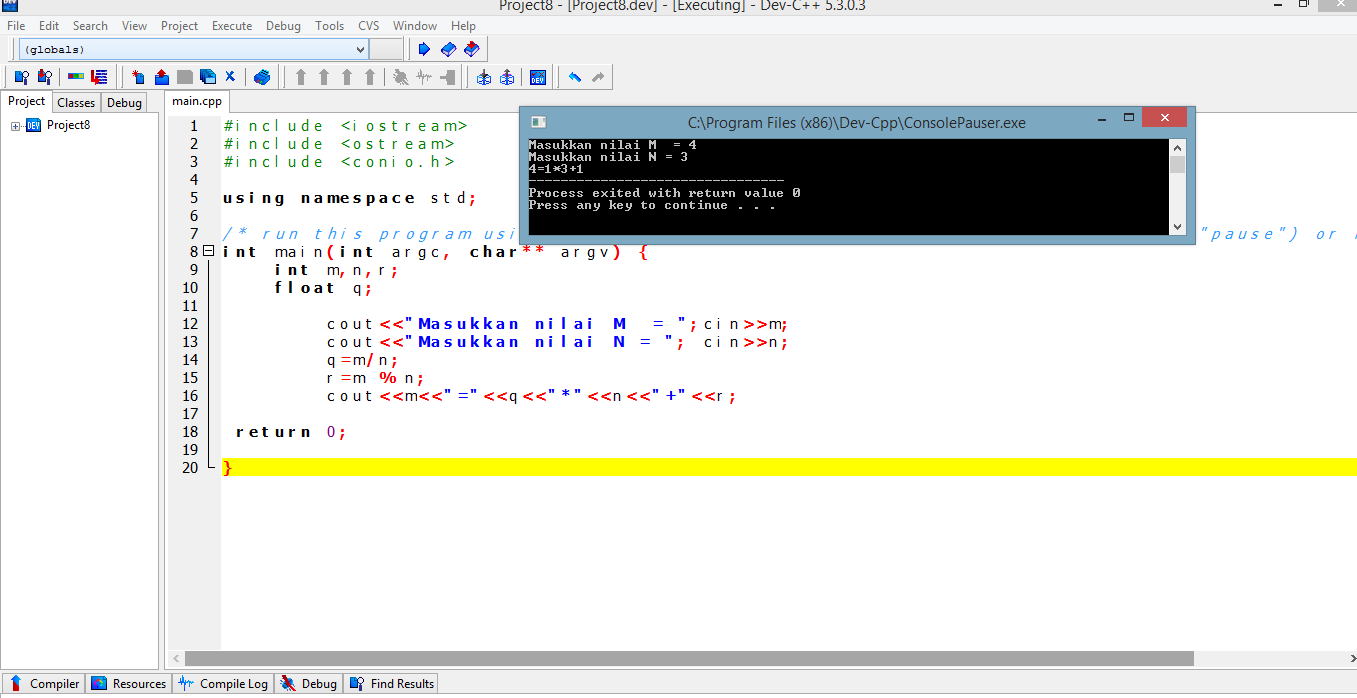This screenshot has height=698, width=1357.
Task: Click the Replace icon beside Find
Action: coord(44,77)
